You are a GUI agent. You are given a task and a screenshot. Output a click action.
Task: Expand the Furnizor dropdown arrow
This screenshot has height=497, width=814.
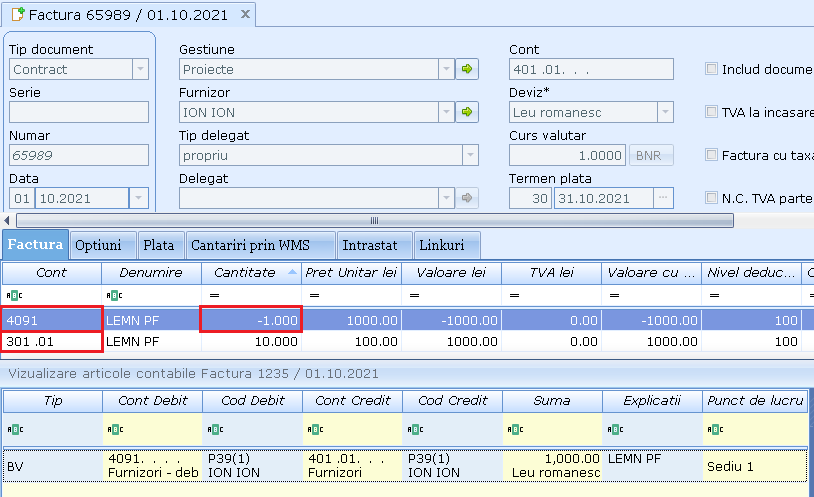446,112
